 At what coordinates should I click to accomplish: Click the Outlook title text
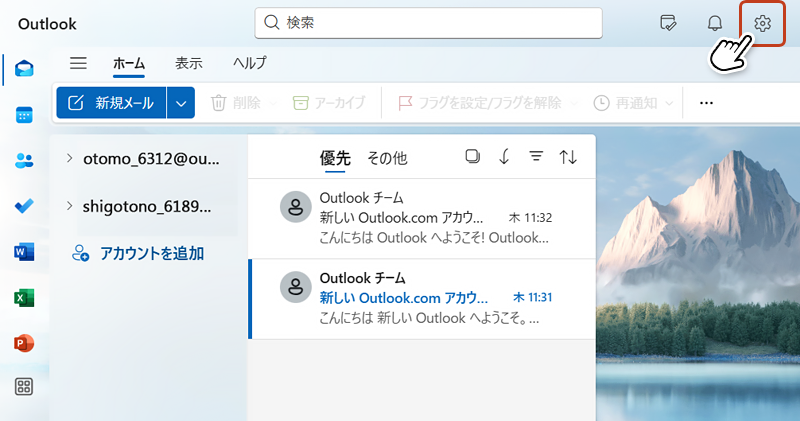click(47, 24)
